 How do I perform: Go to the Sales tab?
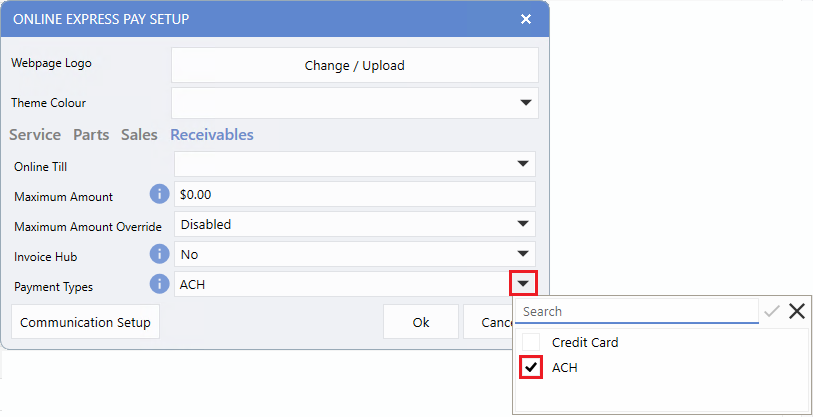pyautogui.click(x=139, y=135)
